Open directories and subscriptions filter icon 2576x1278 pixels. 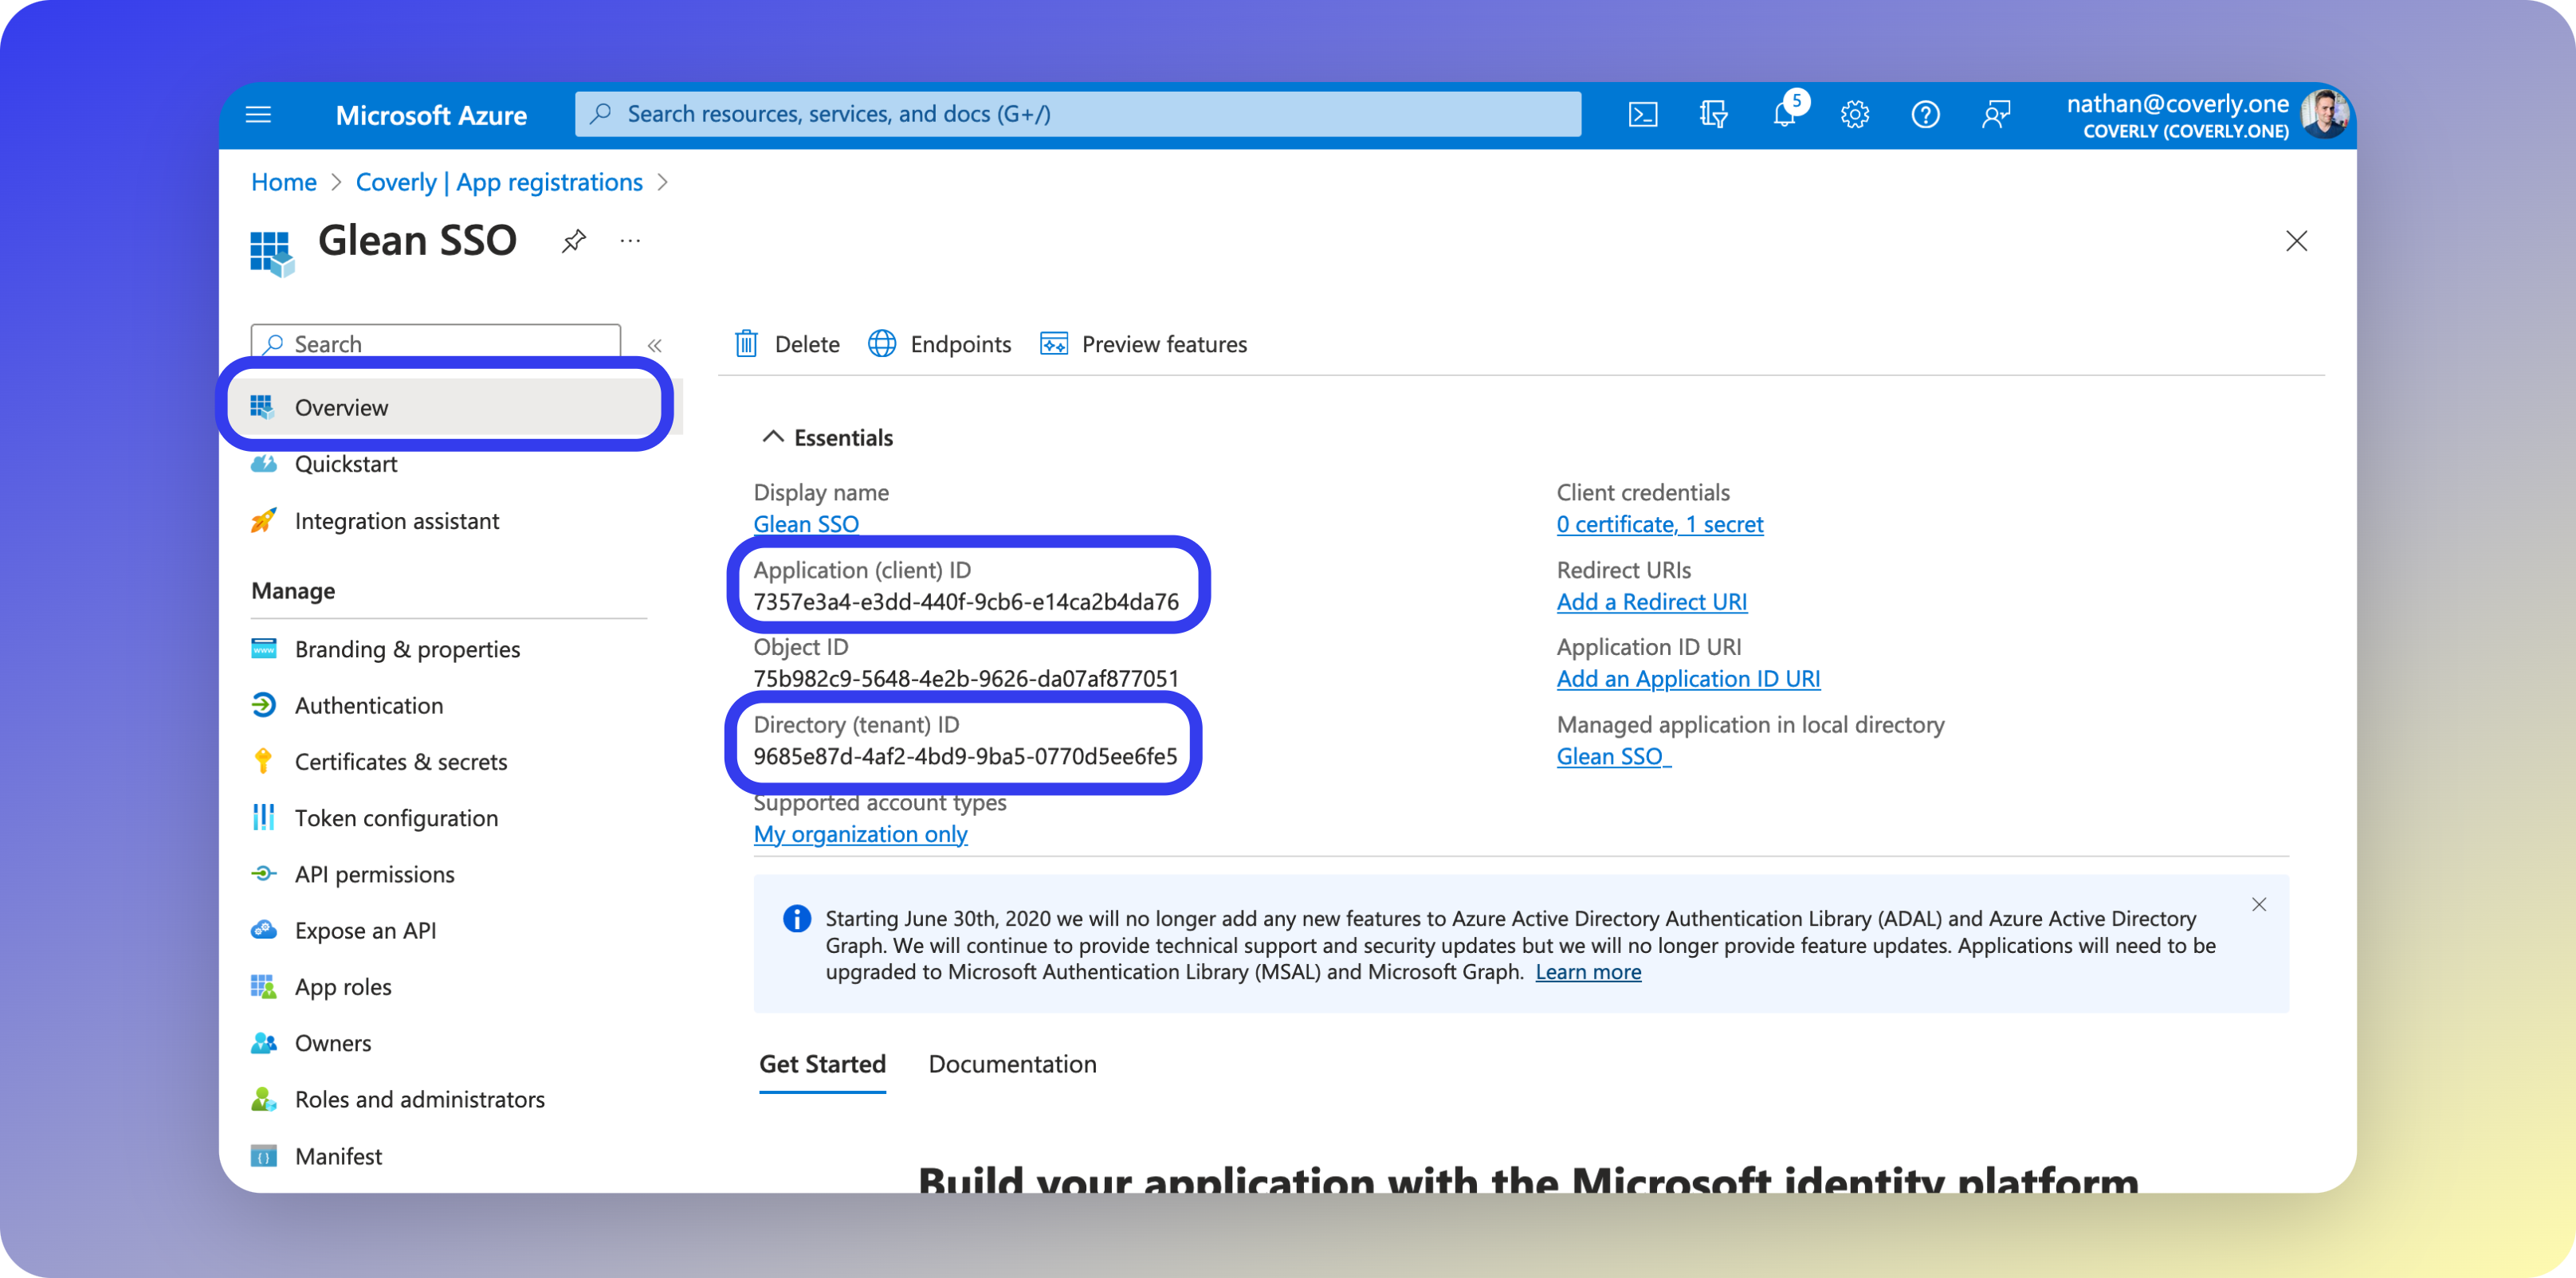(x=1713, y=115)
